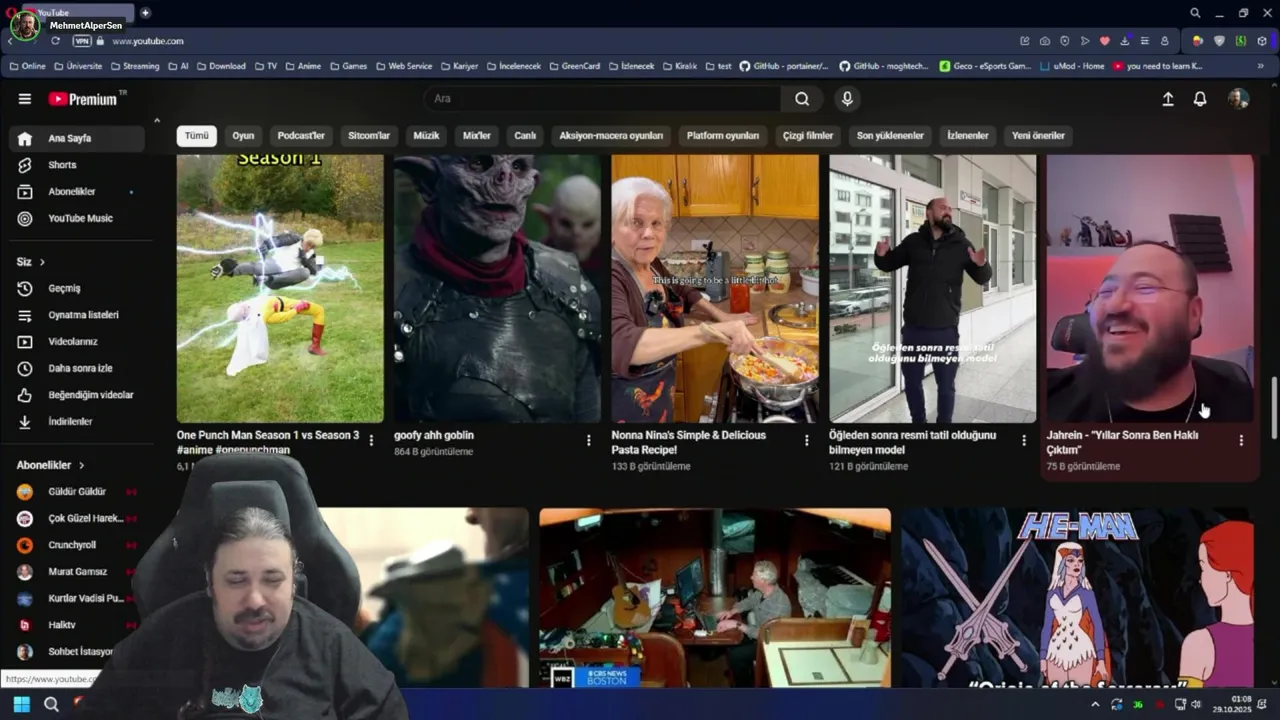Open options for Nonna Nina's pasta short
The height and width of the screenshot is (720, 1280).
[x=806, y=440]
